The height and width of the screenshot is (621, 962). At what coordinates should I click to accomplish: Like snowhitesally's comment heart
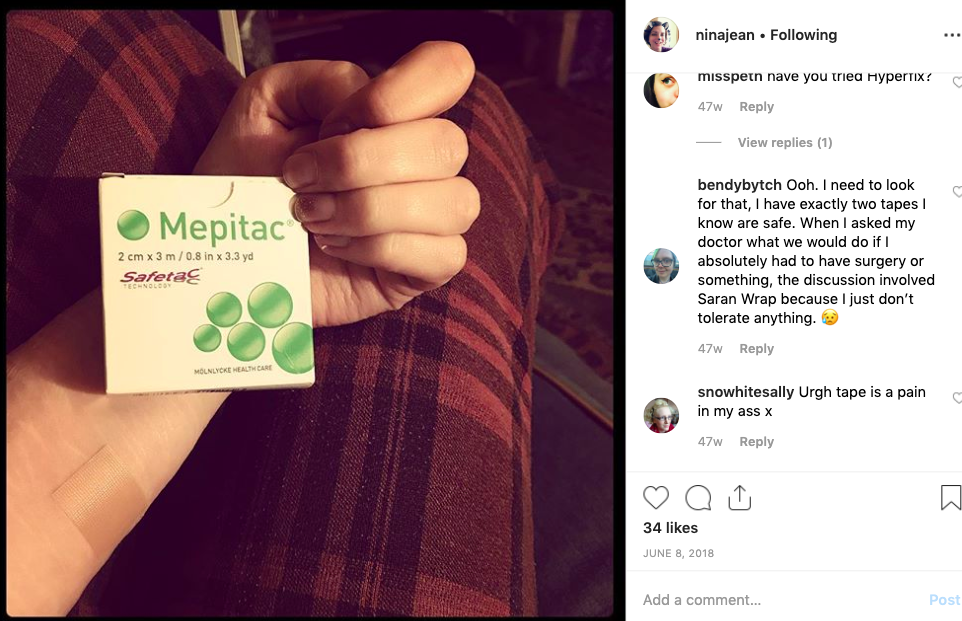pyautogui.click(x=957, y=398)
